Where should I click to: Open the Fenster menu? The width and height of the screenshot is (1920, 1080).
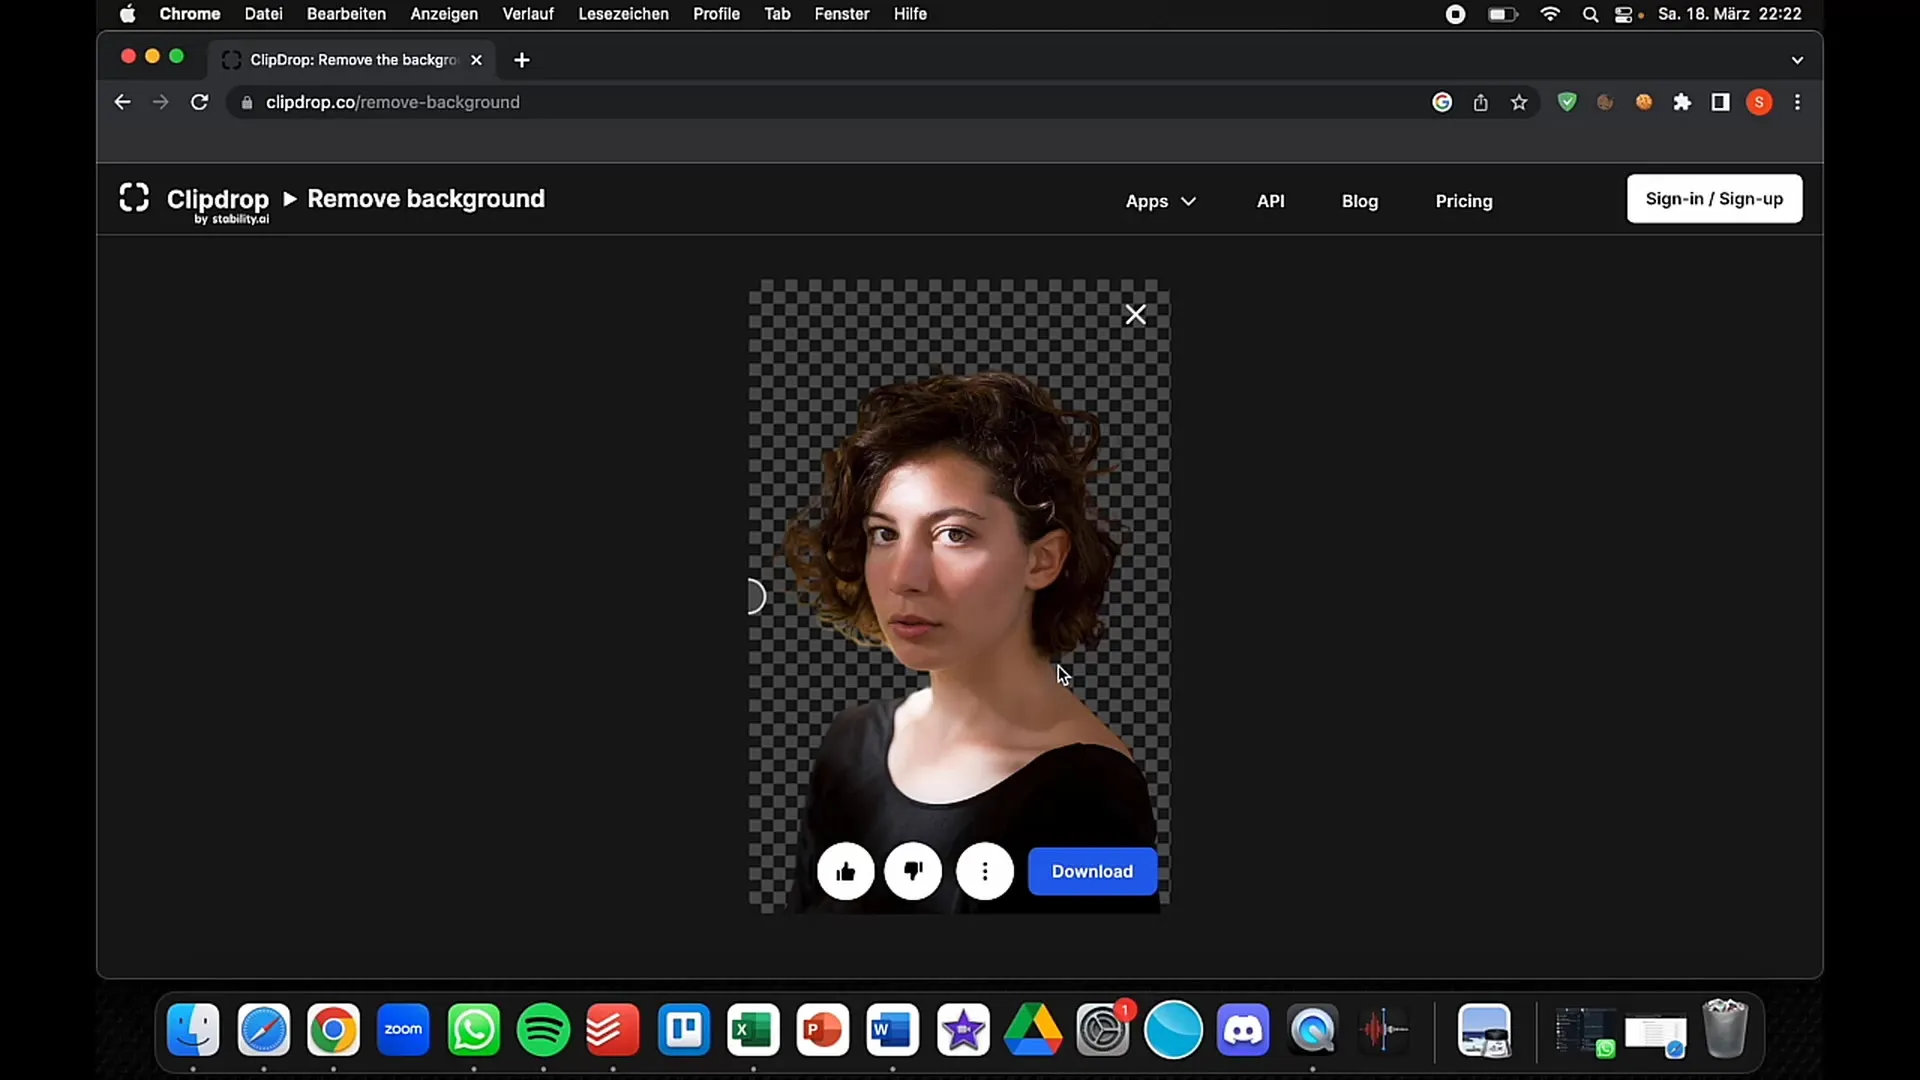click(x=841, y=14)
